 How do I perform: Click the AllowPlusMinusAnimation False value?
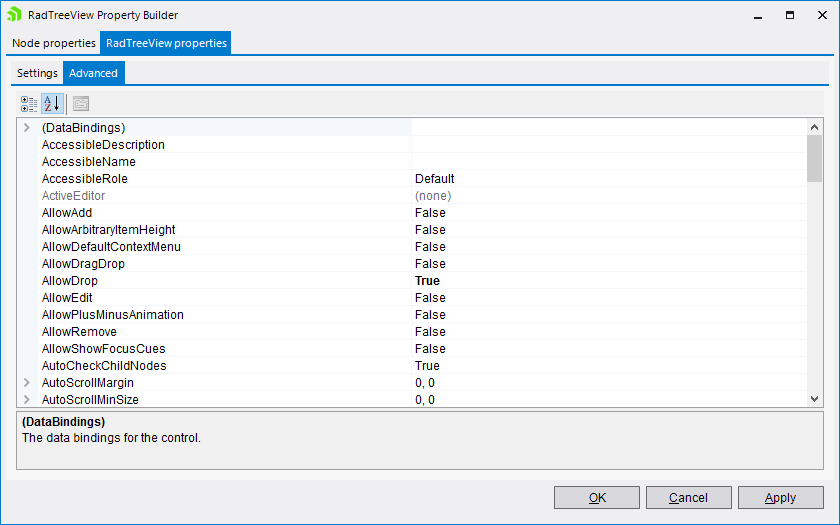pyautogui.click(x=430, y=315)
